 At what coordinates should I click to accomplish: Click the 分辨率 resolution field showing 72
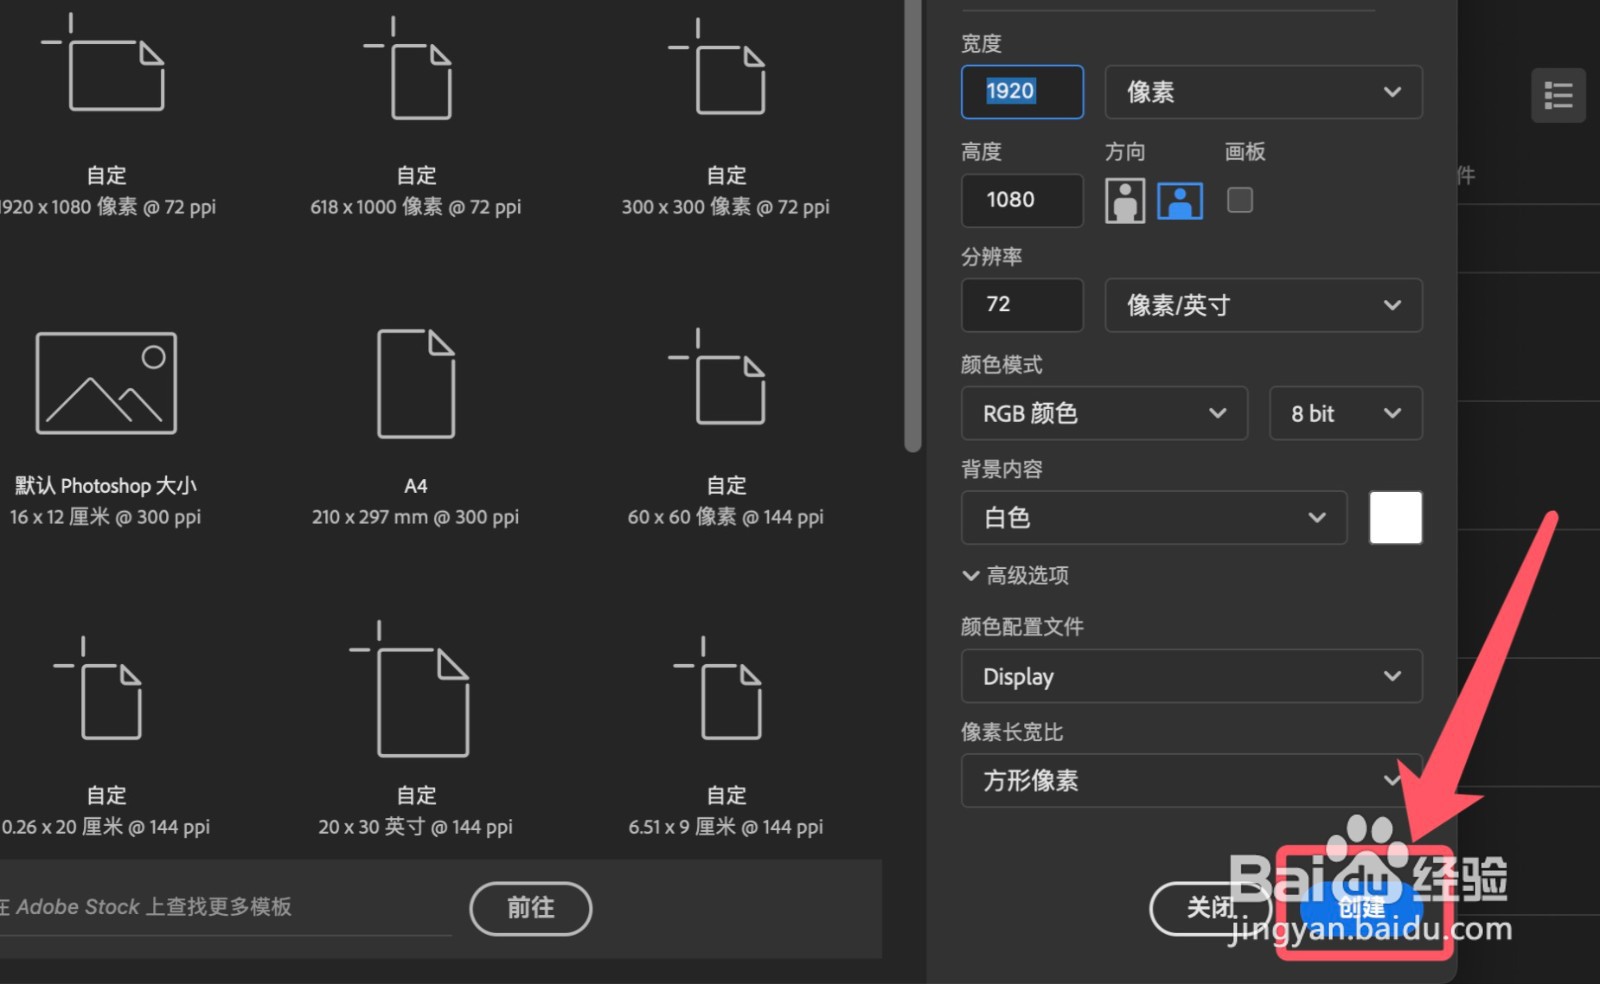1022,305
